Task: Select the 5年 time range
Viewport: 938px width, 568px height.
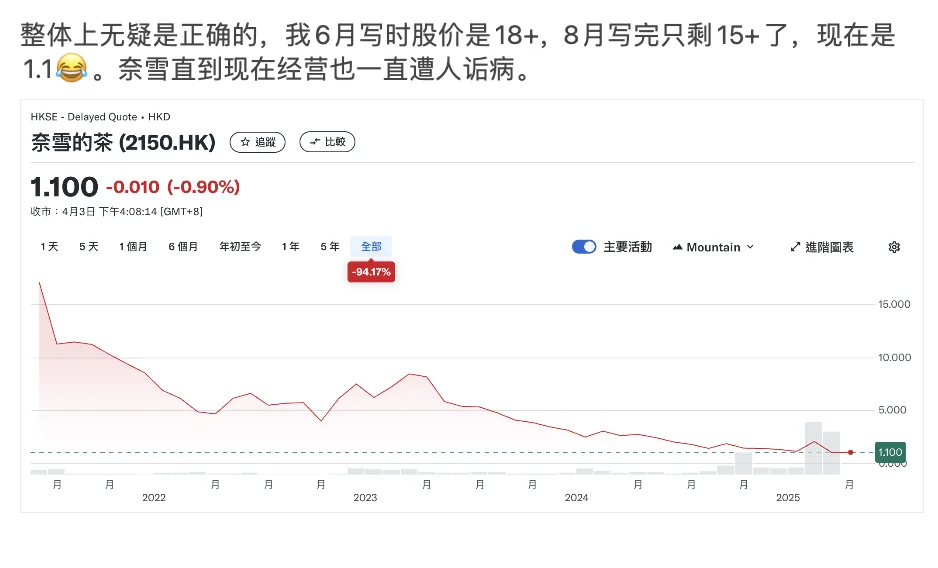Action: (x=330, y=247)
